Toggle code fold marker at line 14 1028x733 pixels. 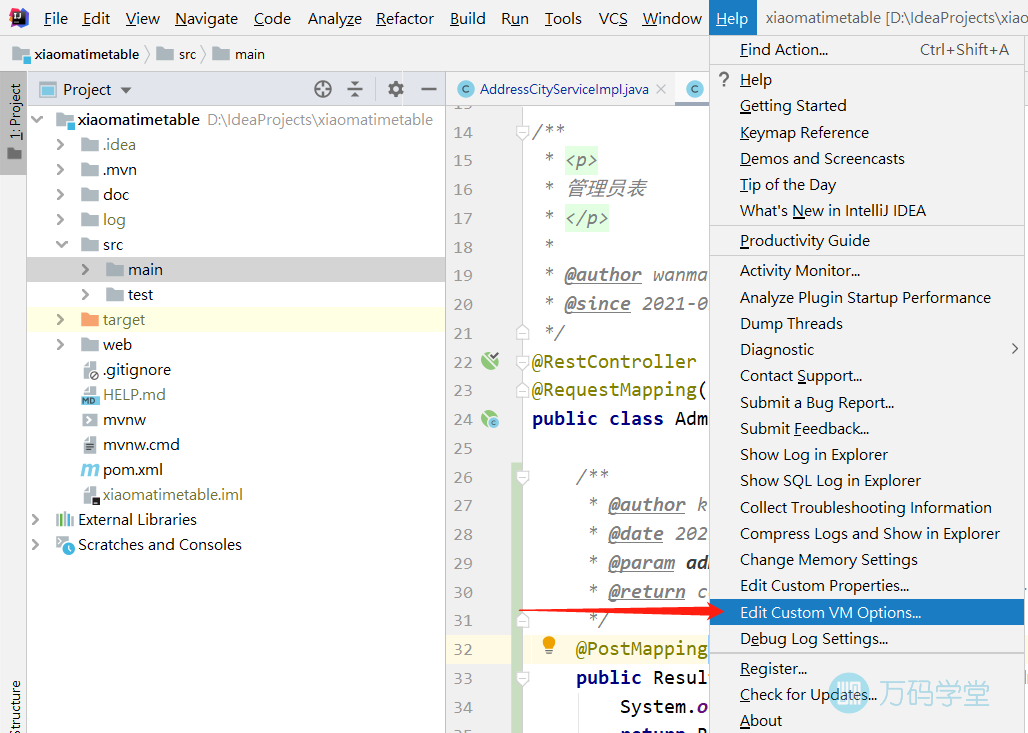point(521,132)
